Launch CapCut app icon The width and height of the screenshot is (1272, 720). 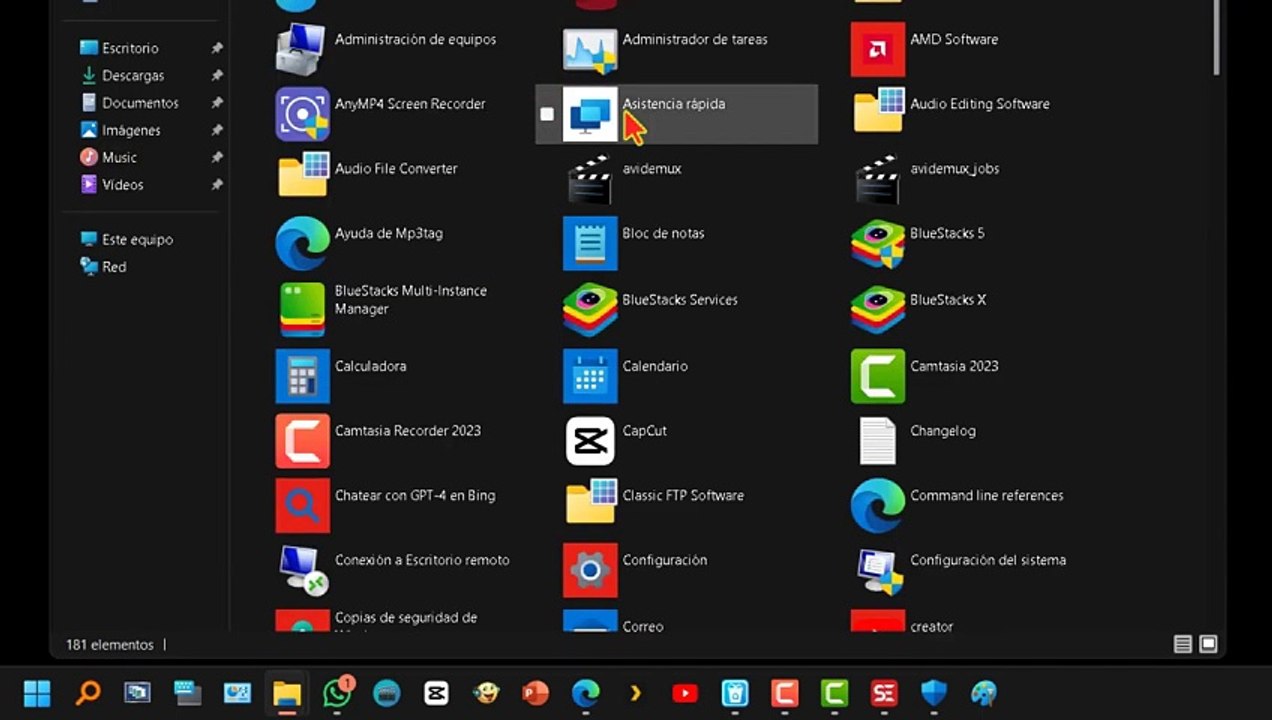click(x=590, y=441)
